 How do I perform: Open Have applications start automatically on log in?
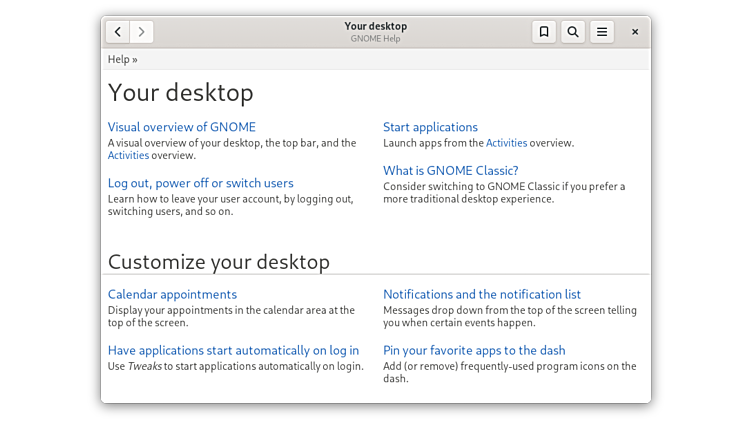pyautogui.click(x=233, y=351)
